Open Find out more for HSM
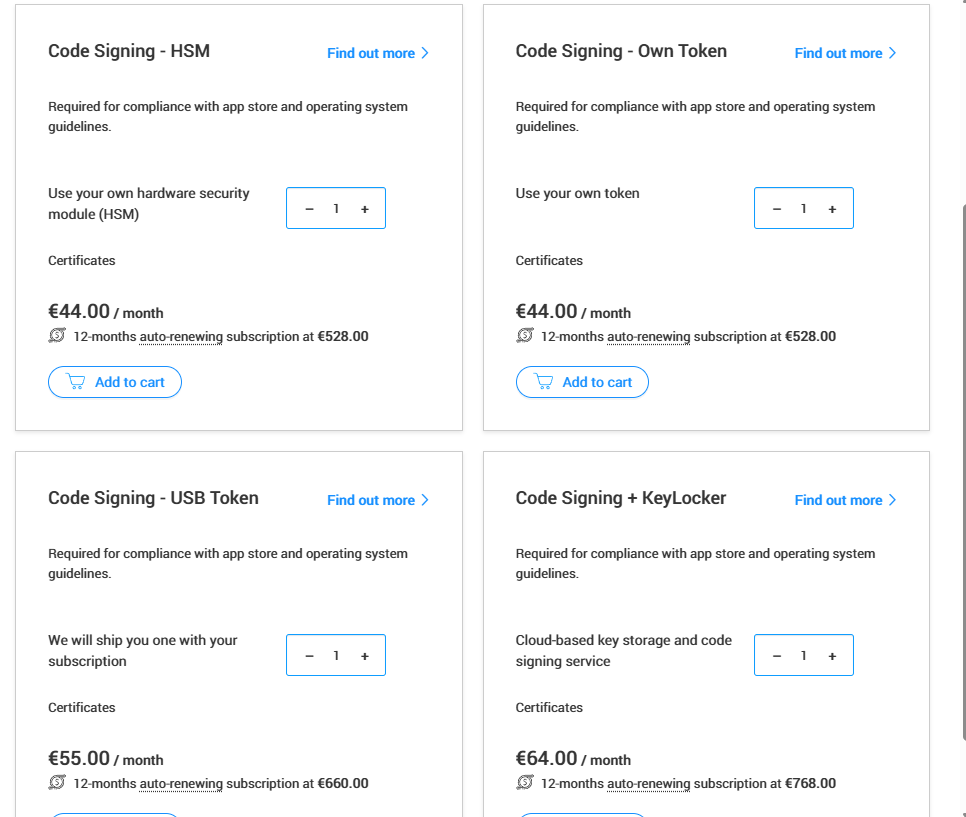This screenshot has height=817, width=966. click(x=377, y=53)
